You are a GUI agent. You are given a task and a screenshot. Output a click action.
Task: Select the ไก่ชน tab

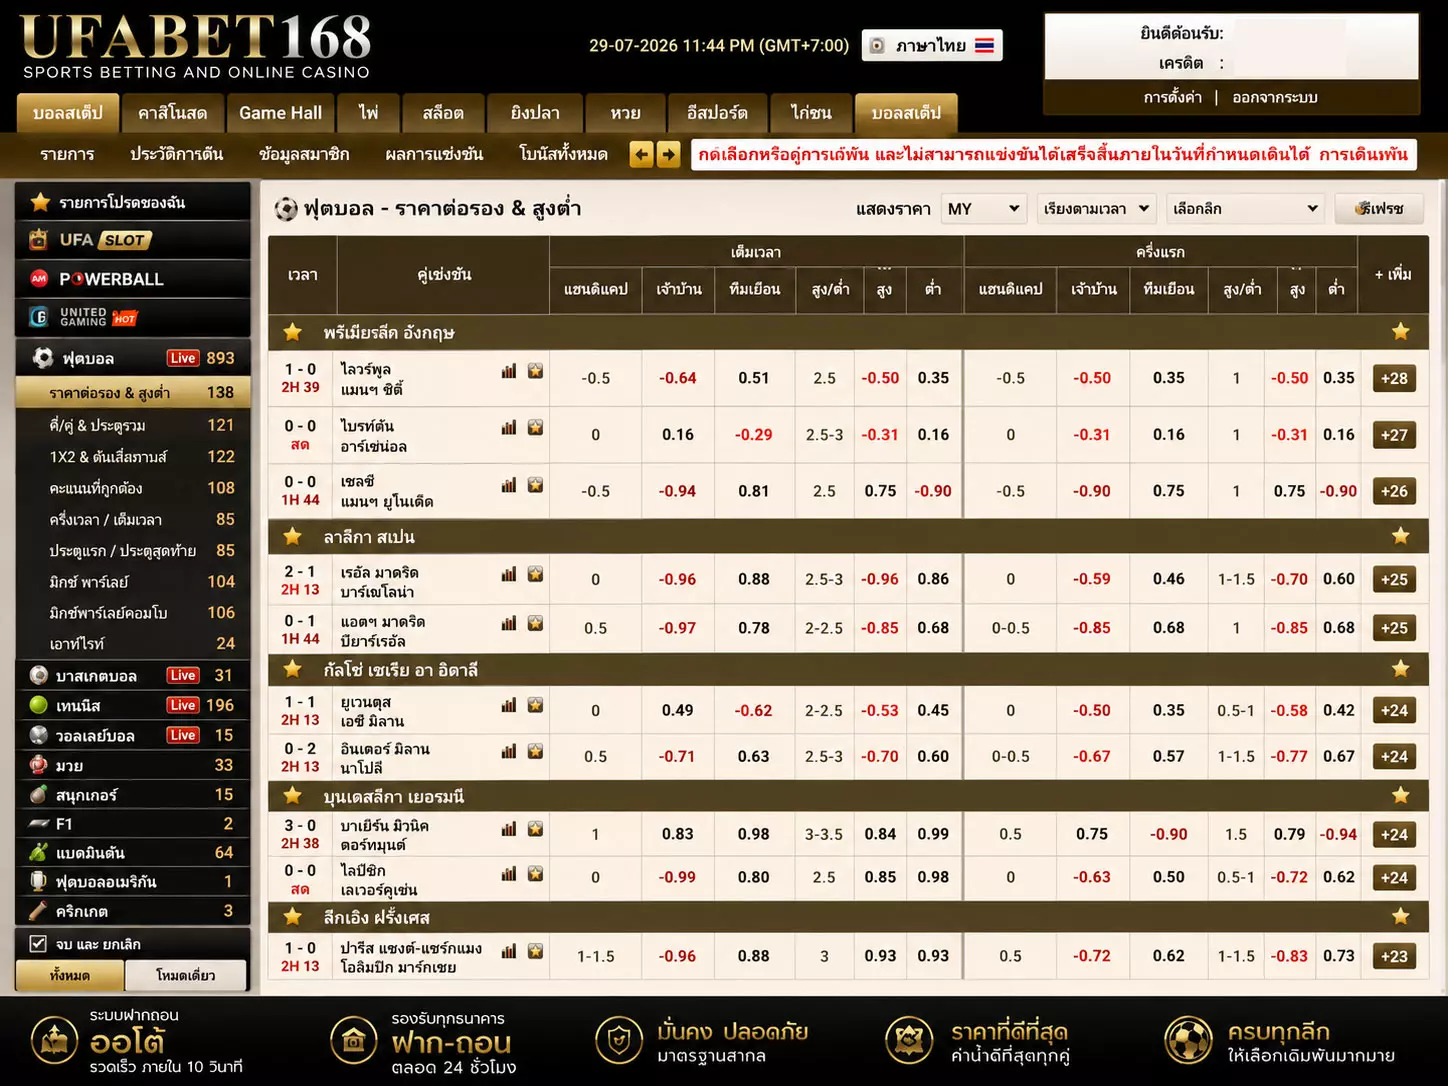pyautogui.click(x=811, y=113)
